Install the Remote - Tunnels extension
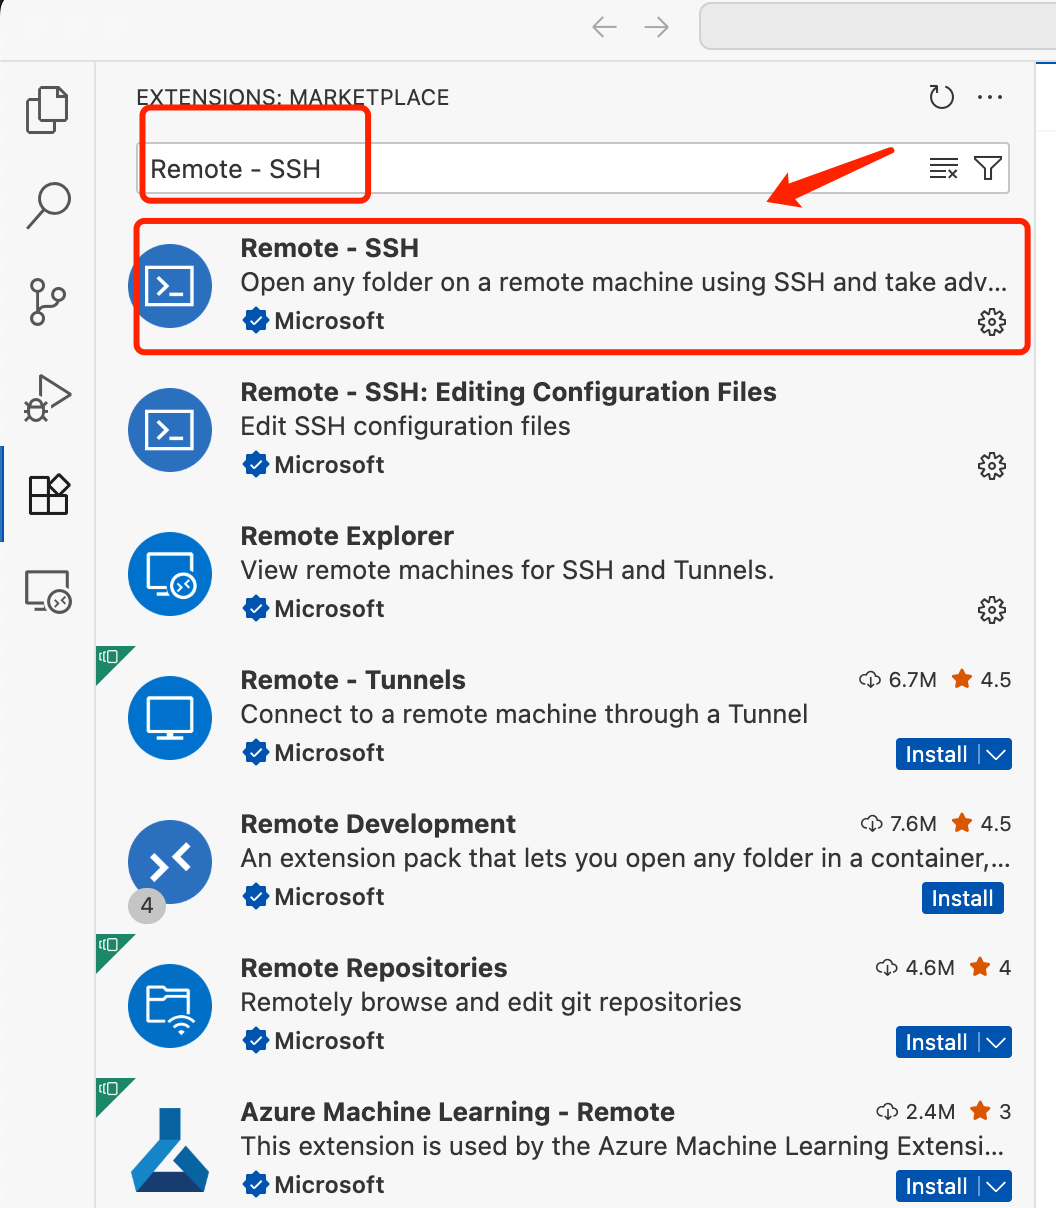 click(x=937, y=755)
